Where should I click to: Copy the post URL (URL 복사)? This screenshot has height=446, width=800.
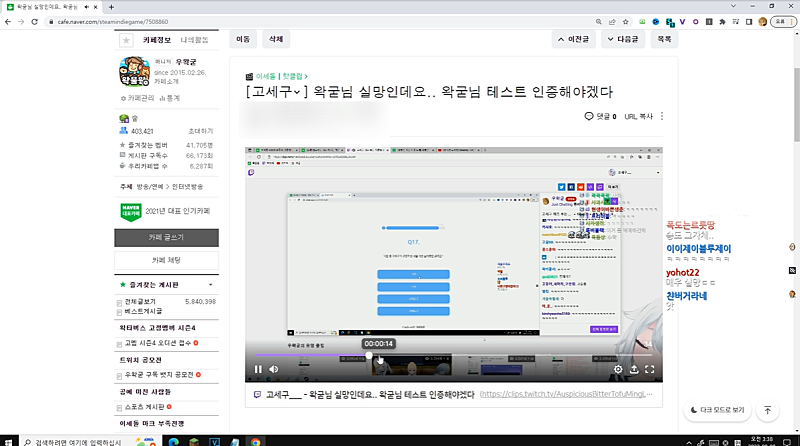coord(638,117)
